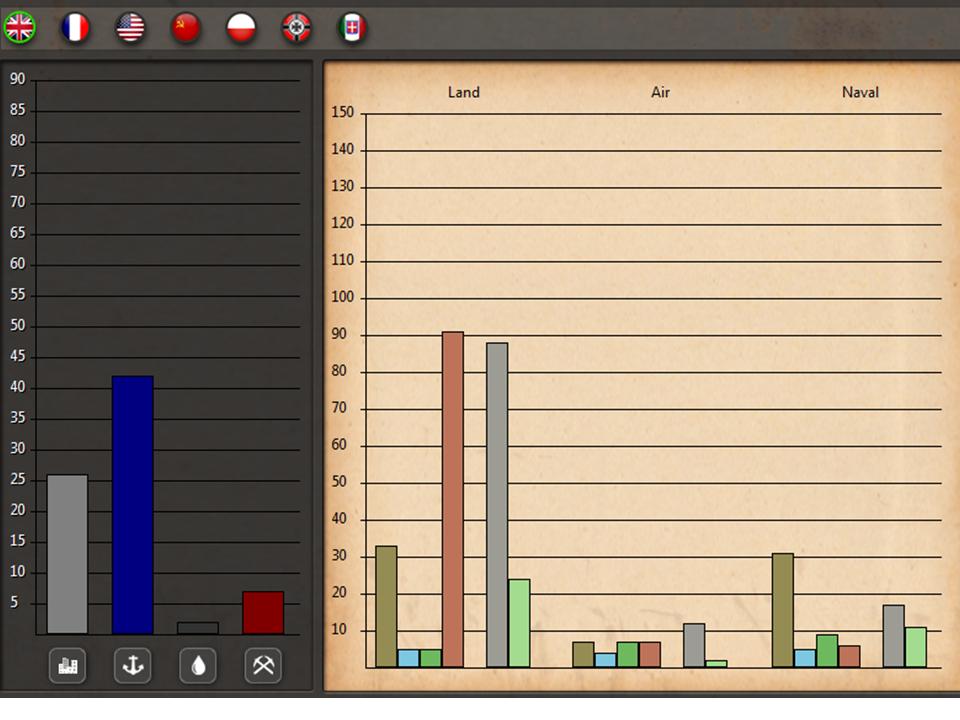Click the salmon bar under Naval
The height and width of the screenshot is (720, 960).
click(849, 656)
